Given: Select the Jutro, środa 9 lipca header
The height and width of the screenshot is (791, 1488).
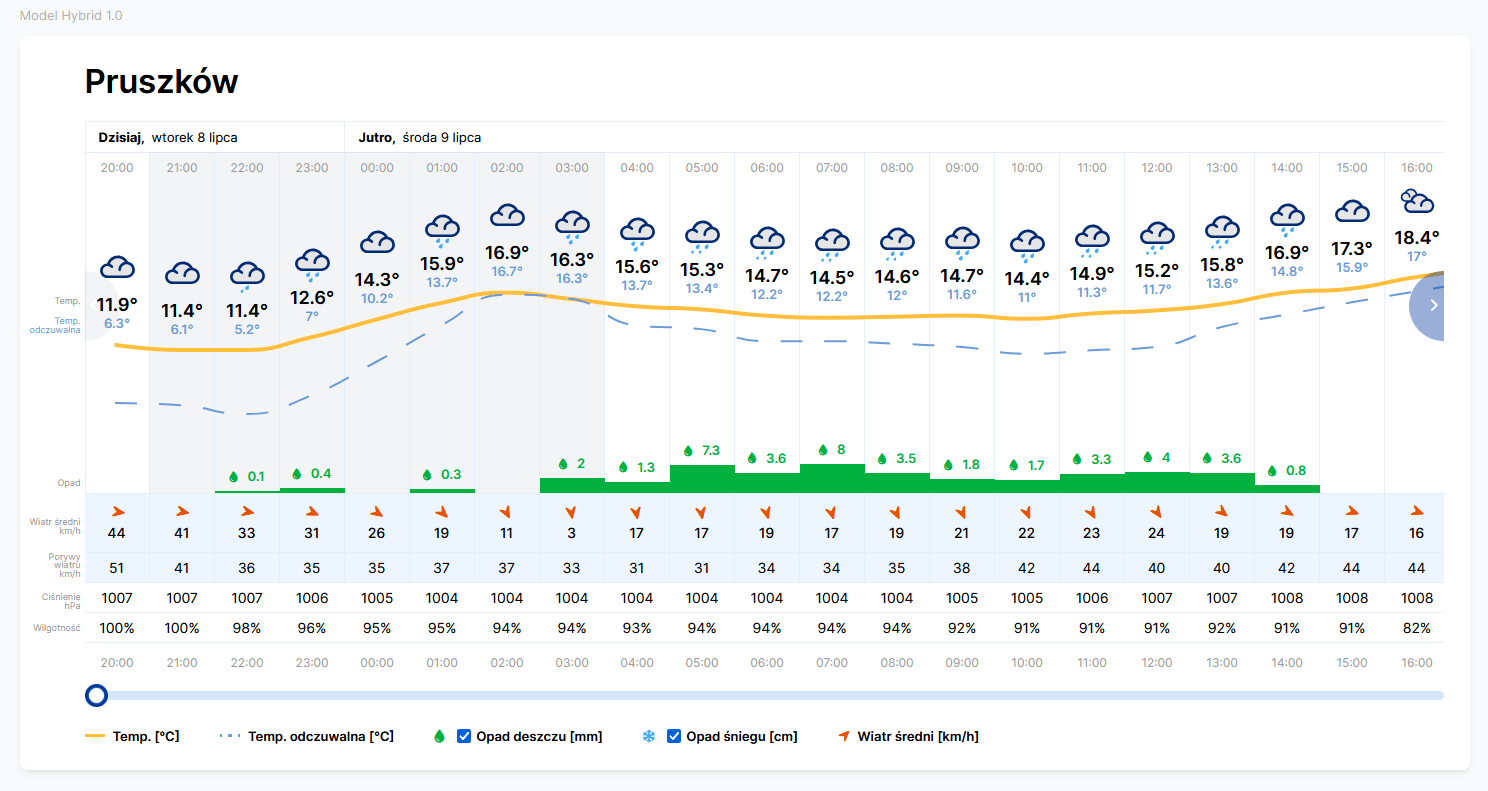Looking at the screenshot, I should click(420, 137).
